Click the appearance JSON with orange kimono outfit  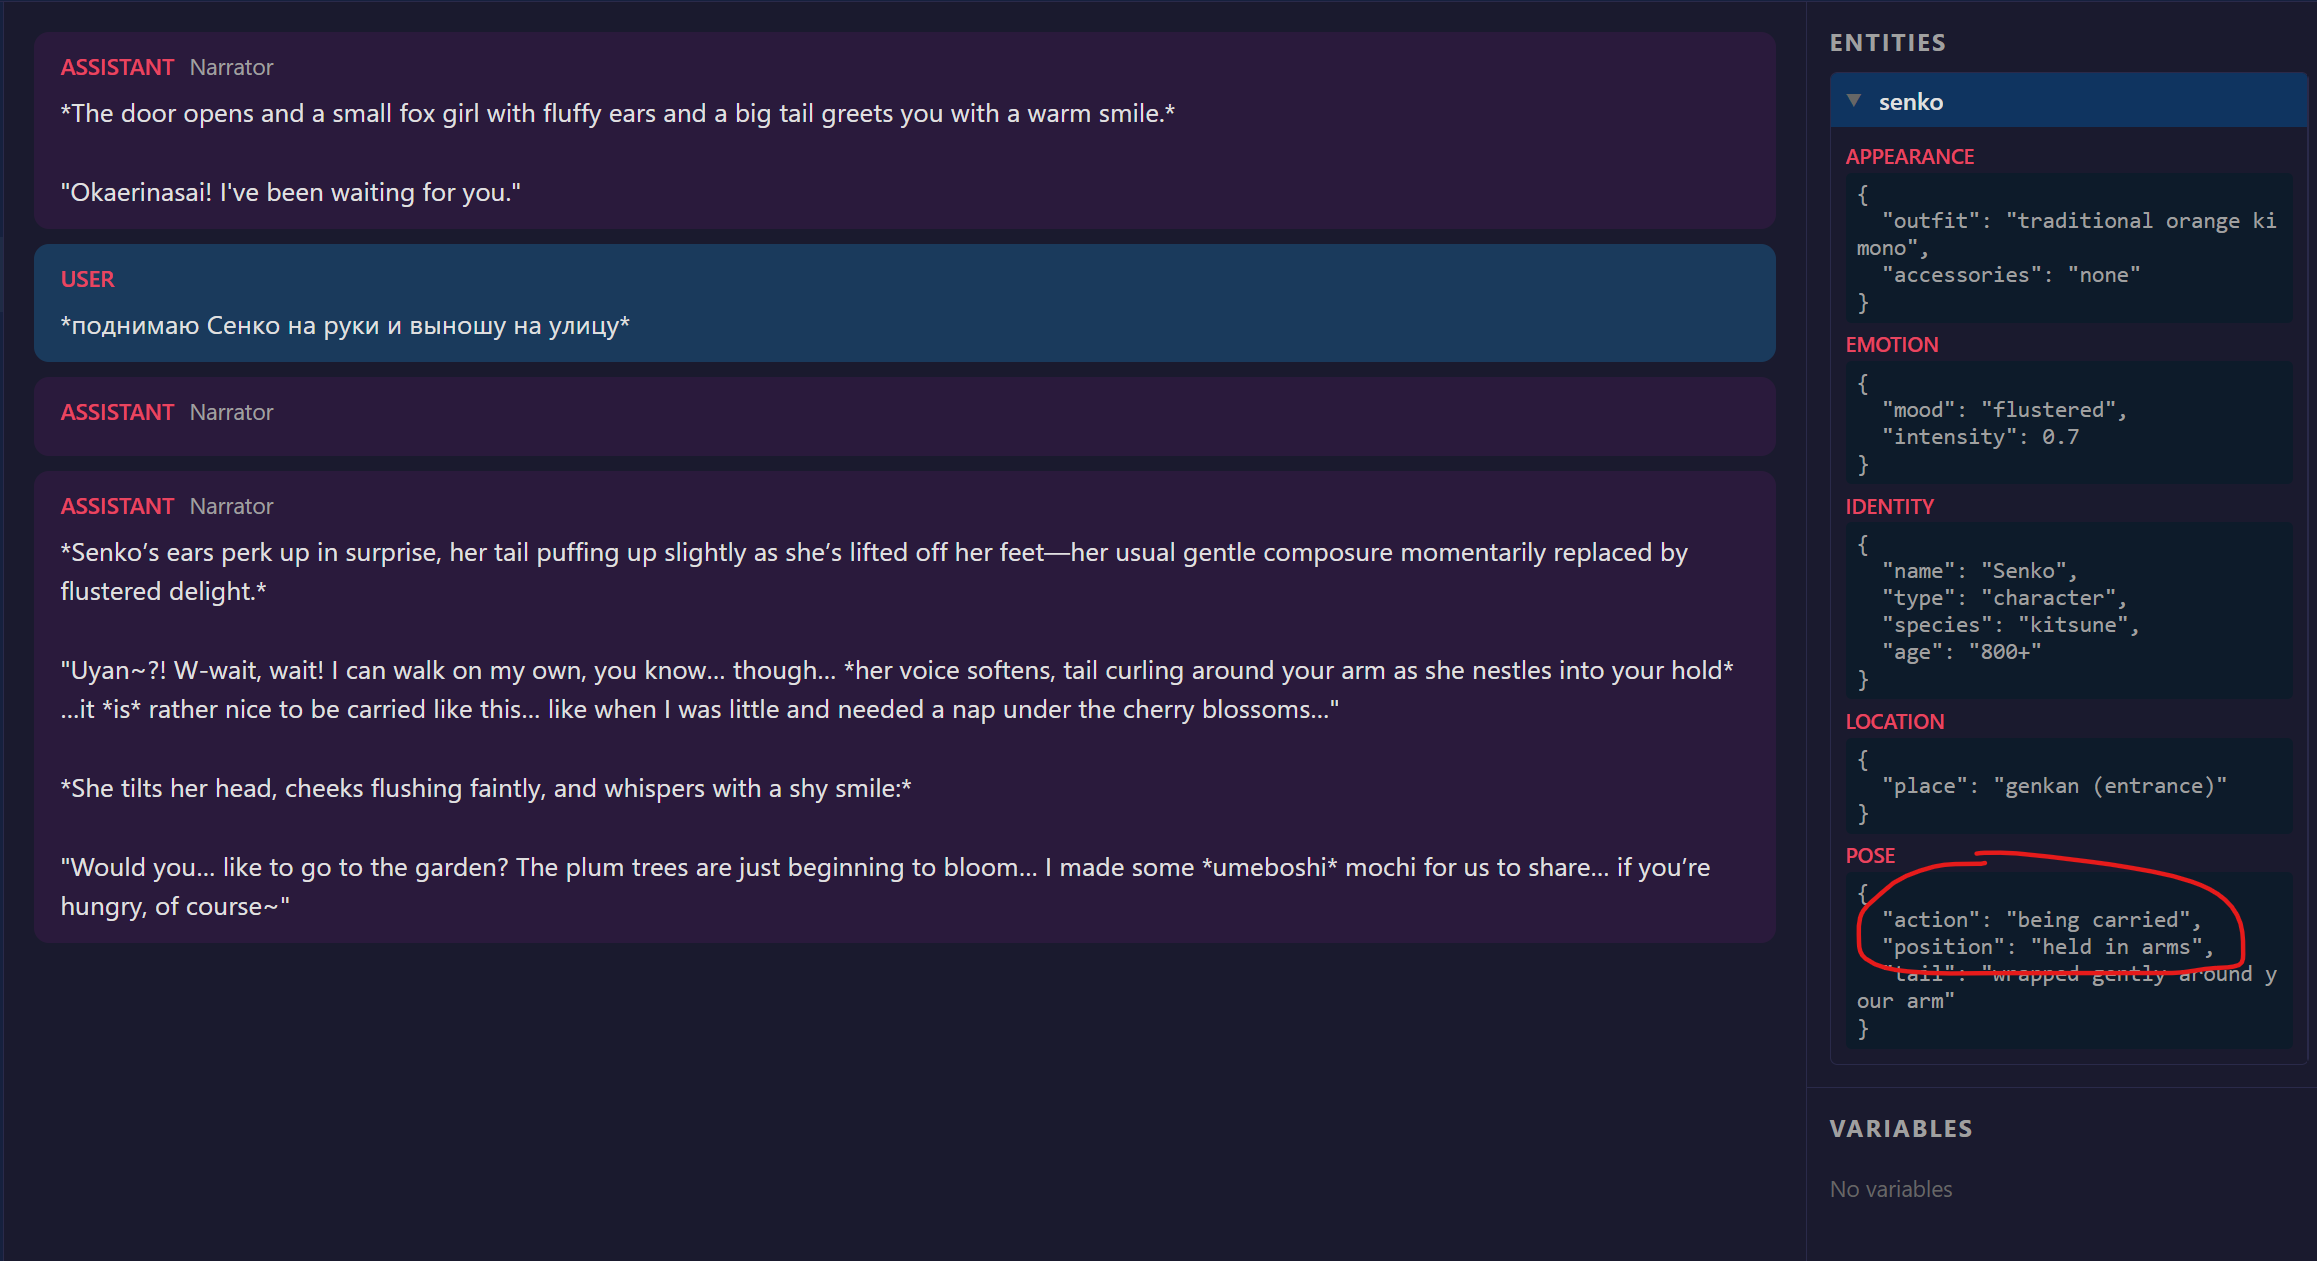click(x=2066, y=248)
